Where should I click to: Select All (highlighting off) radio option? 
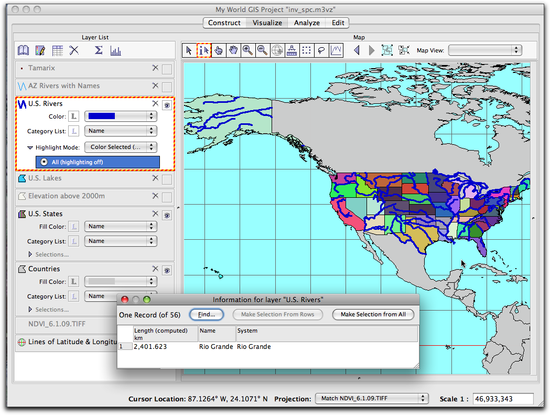click(98, 162)
